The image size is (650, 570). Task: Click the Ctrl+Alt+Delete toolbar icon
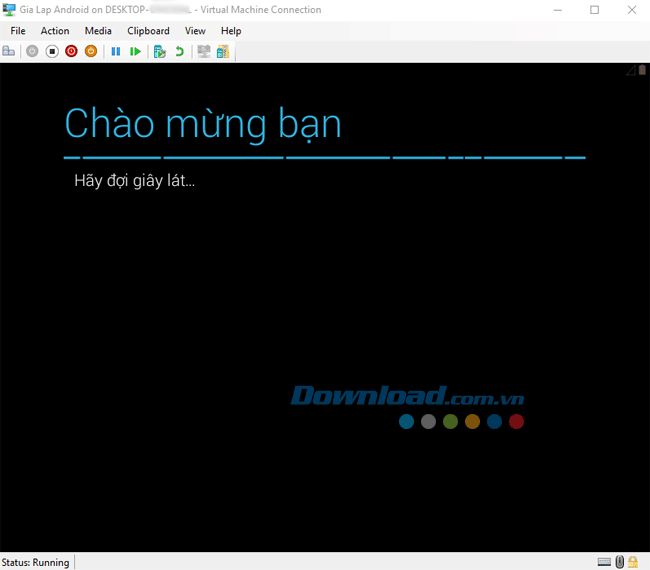tap(9, 51)
